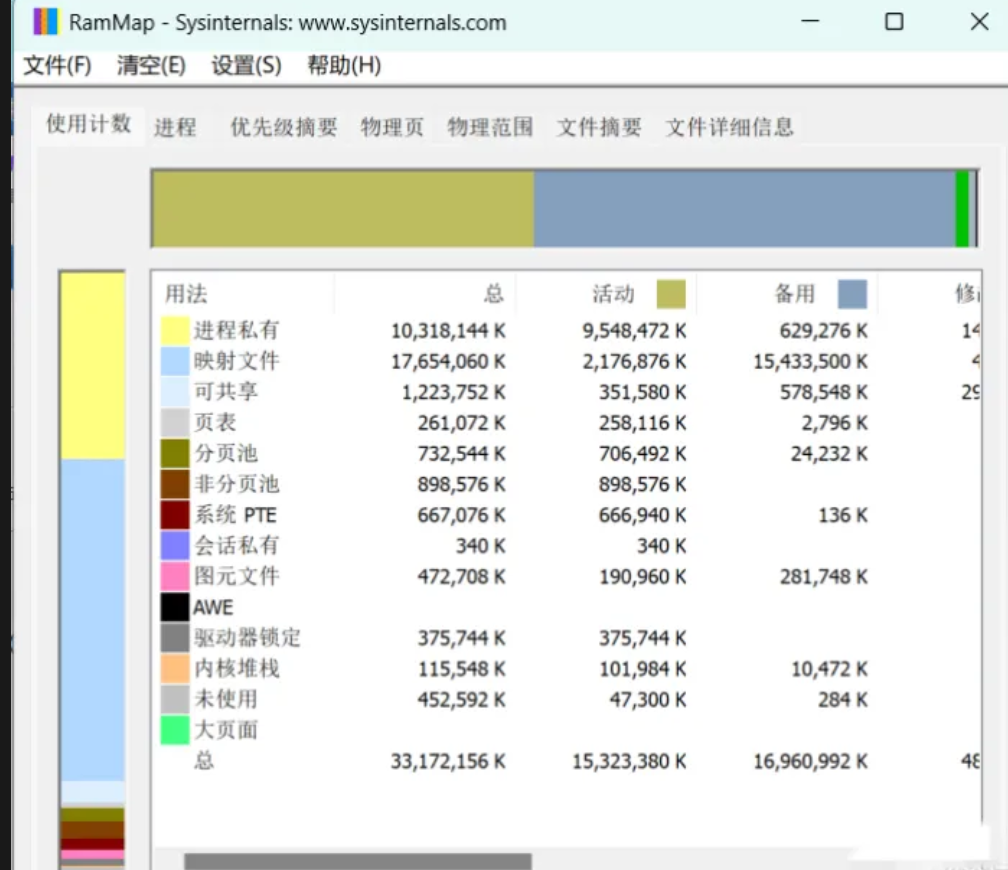Switch to the 优先级摘要 tab

pos(284,127)
